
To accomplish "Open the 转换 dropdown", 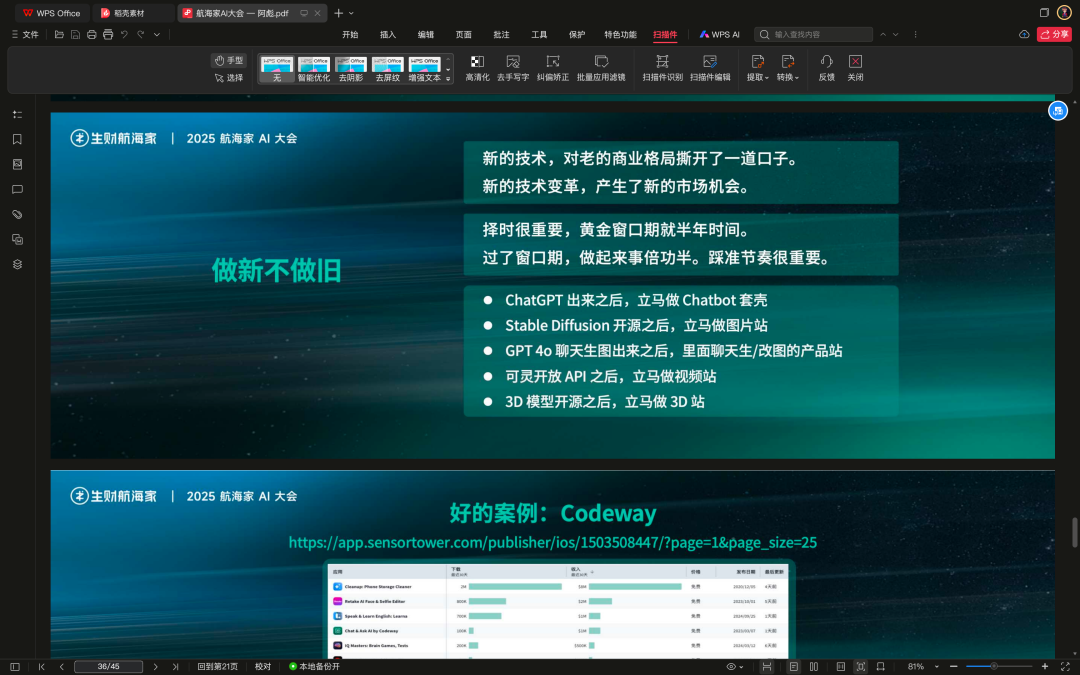I will coord(788,69).
